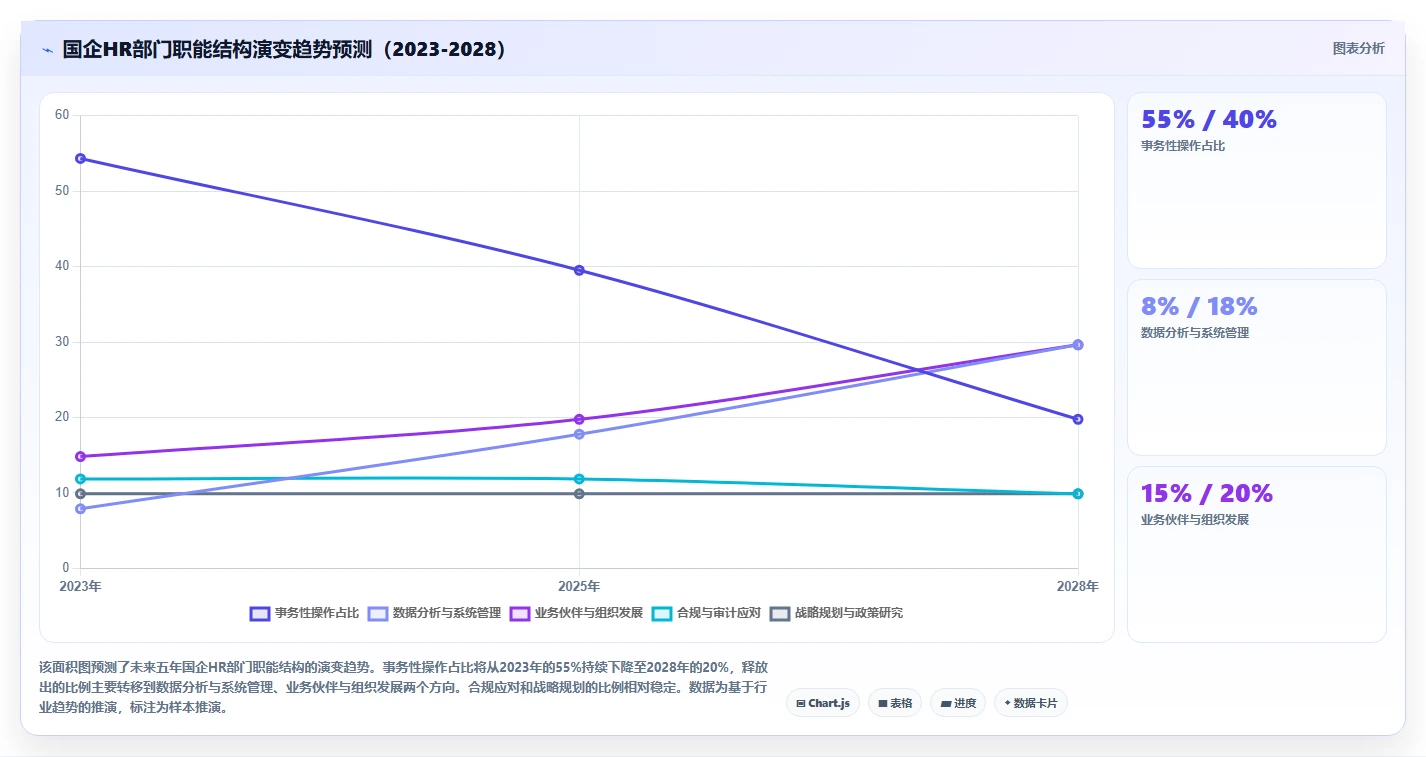
Task: Select the 进度 tag chip
Action: 958,703
